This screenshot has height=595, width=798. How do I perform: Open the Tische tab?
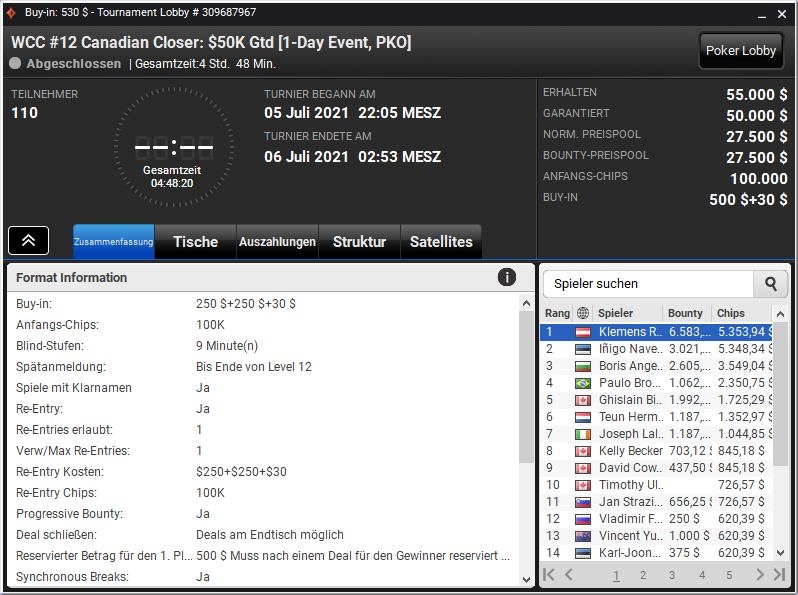click(x=195, y=242)
